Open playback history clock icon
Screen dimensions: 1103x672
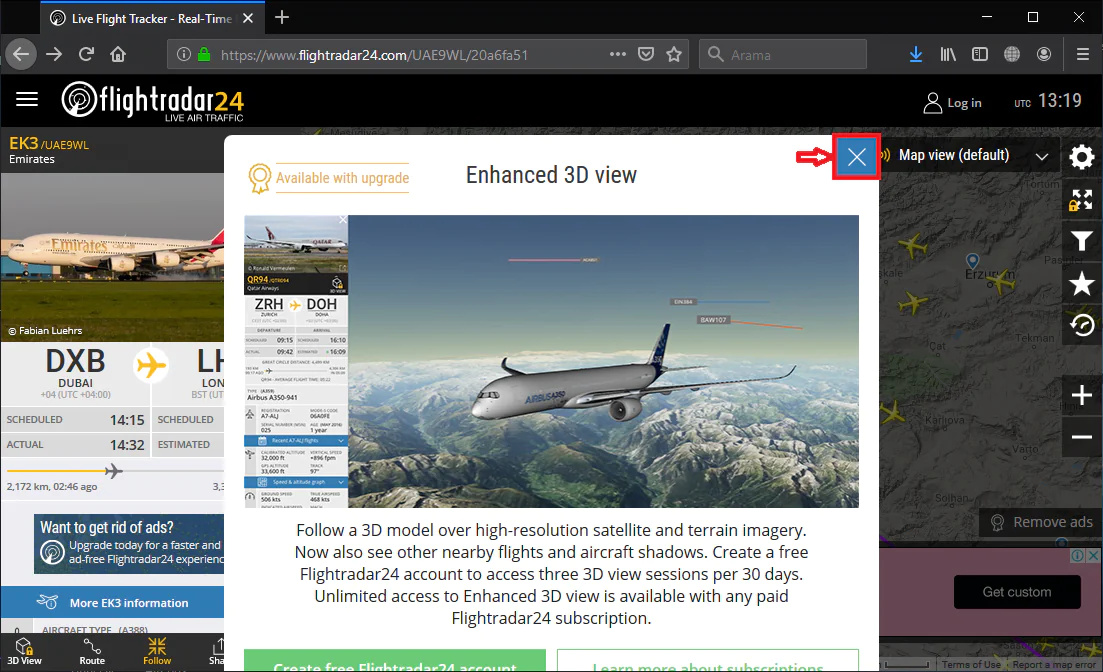(1081, 324)
